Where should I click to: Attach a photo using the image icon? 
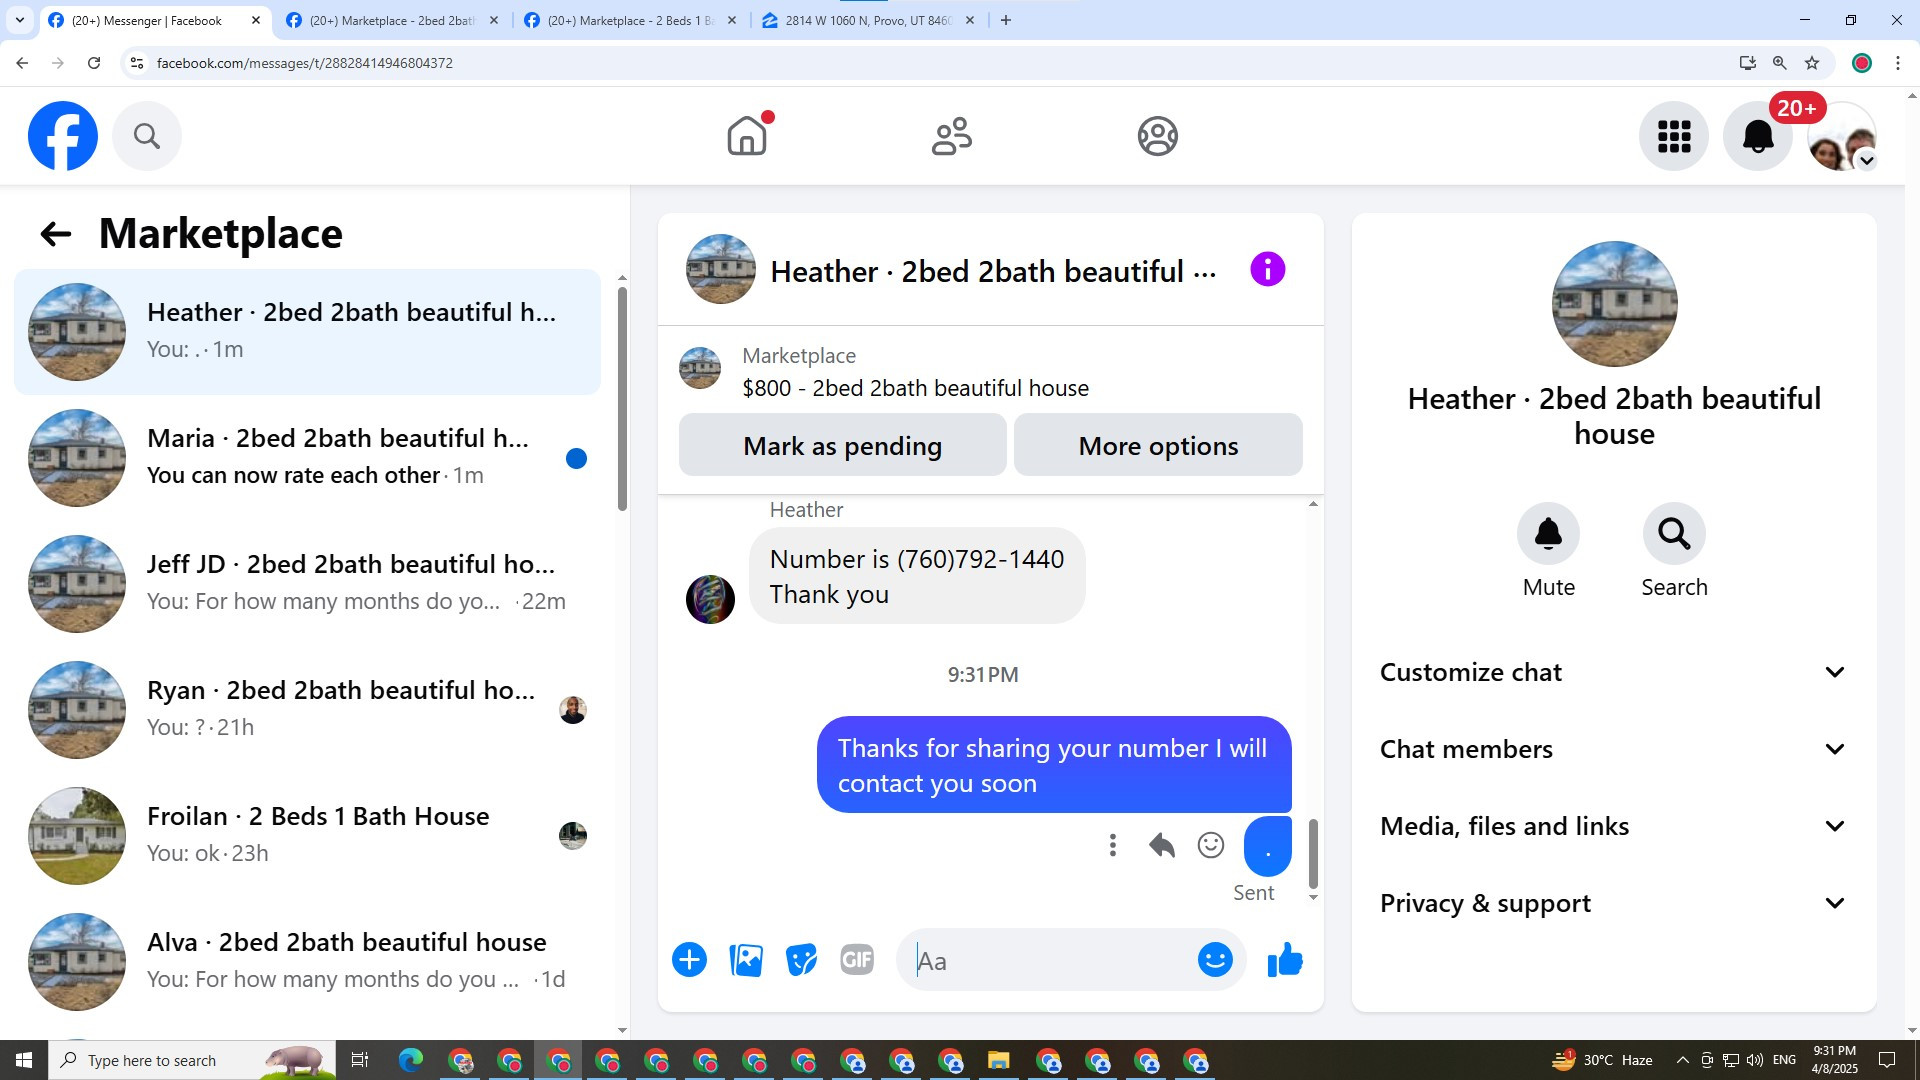[746, 961]
